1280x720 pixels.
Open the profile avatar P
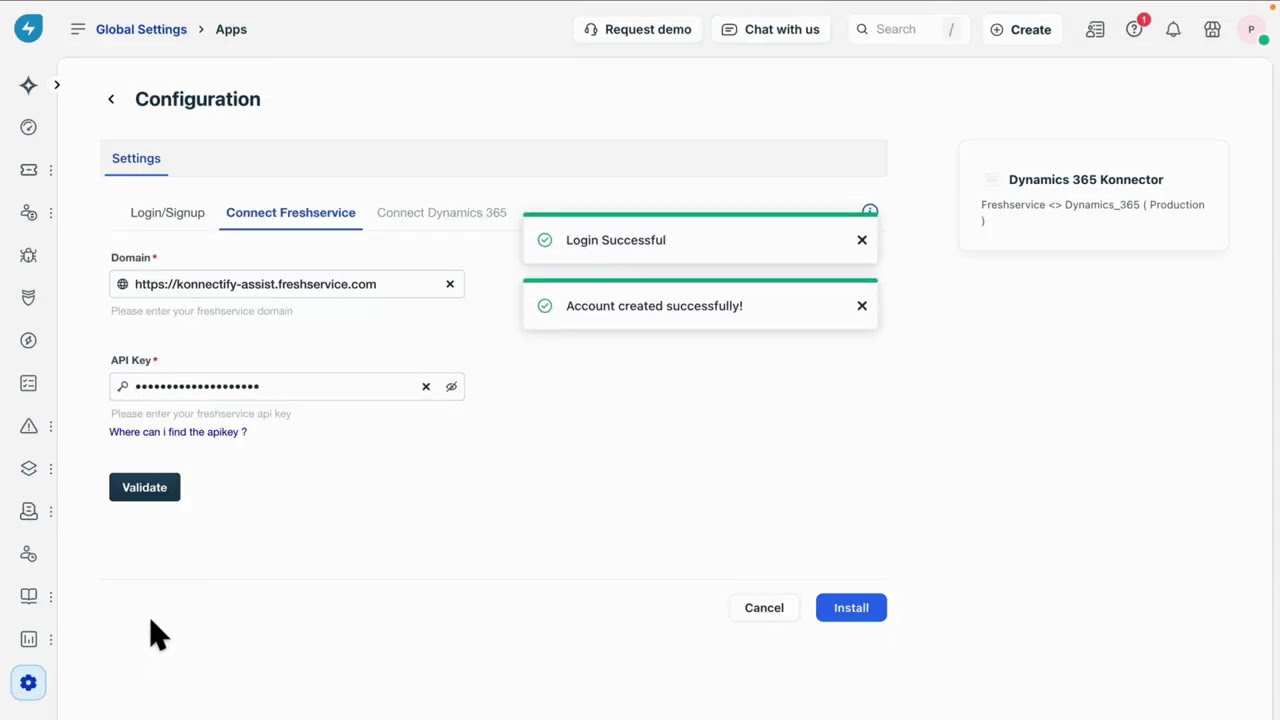pos(1251,29)
